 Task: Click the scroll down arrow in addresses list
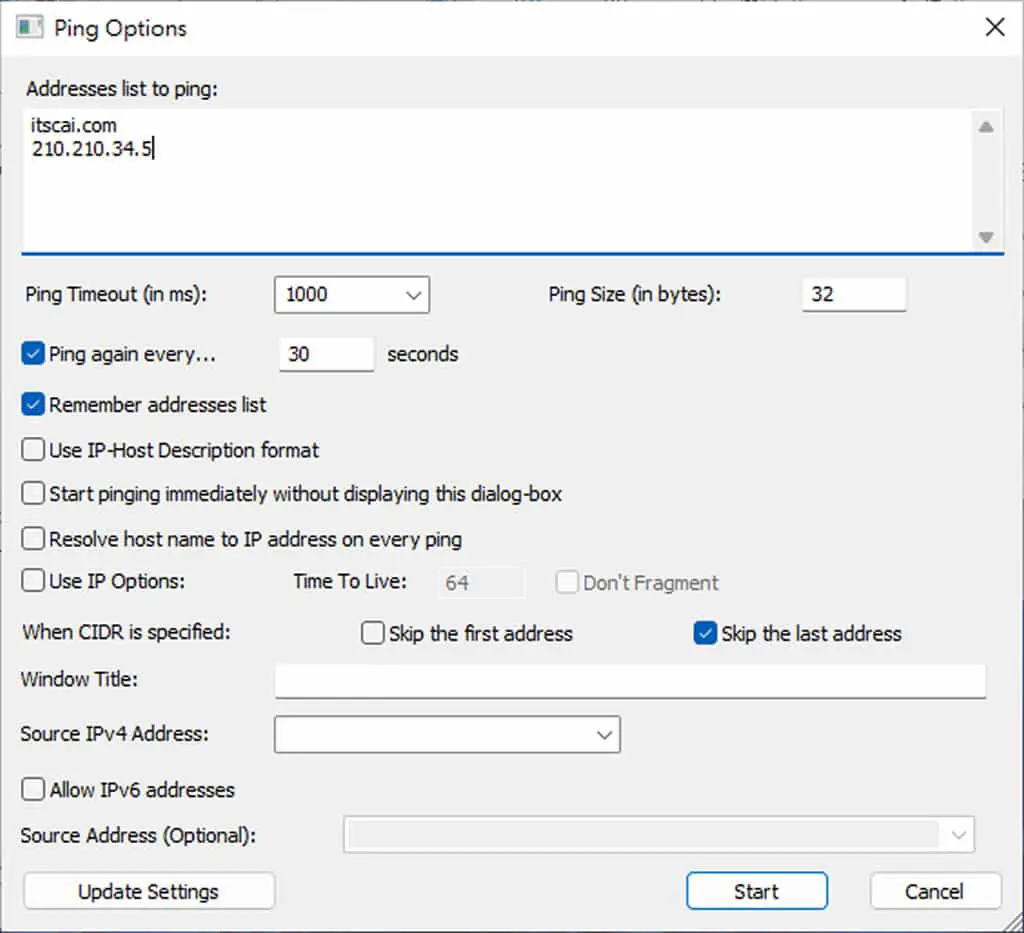click(986, 236)
